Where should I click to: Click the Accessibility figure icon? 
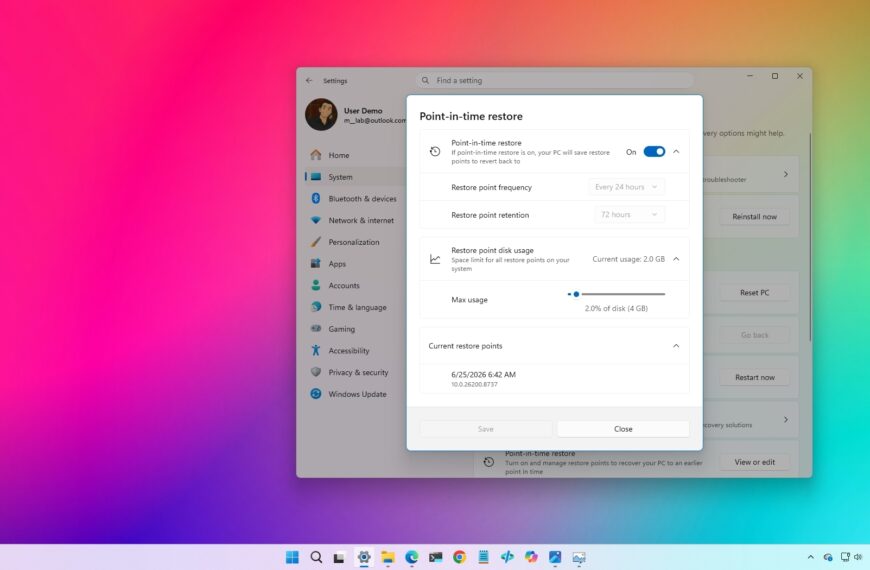coord(316,350)
